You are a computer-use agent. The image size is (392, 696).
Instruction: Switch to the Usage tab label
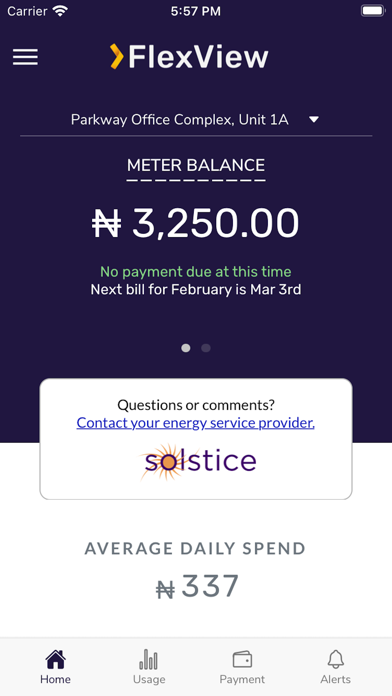click(149, 680)
